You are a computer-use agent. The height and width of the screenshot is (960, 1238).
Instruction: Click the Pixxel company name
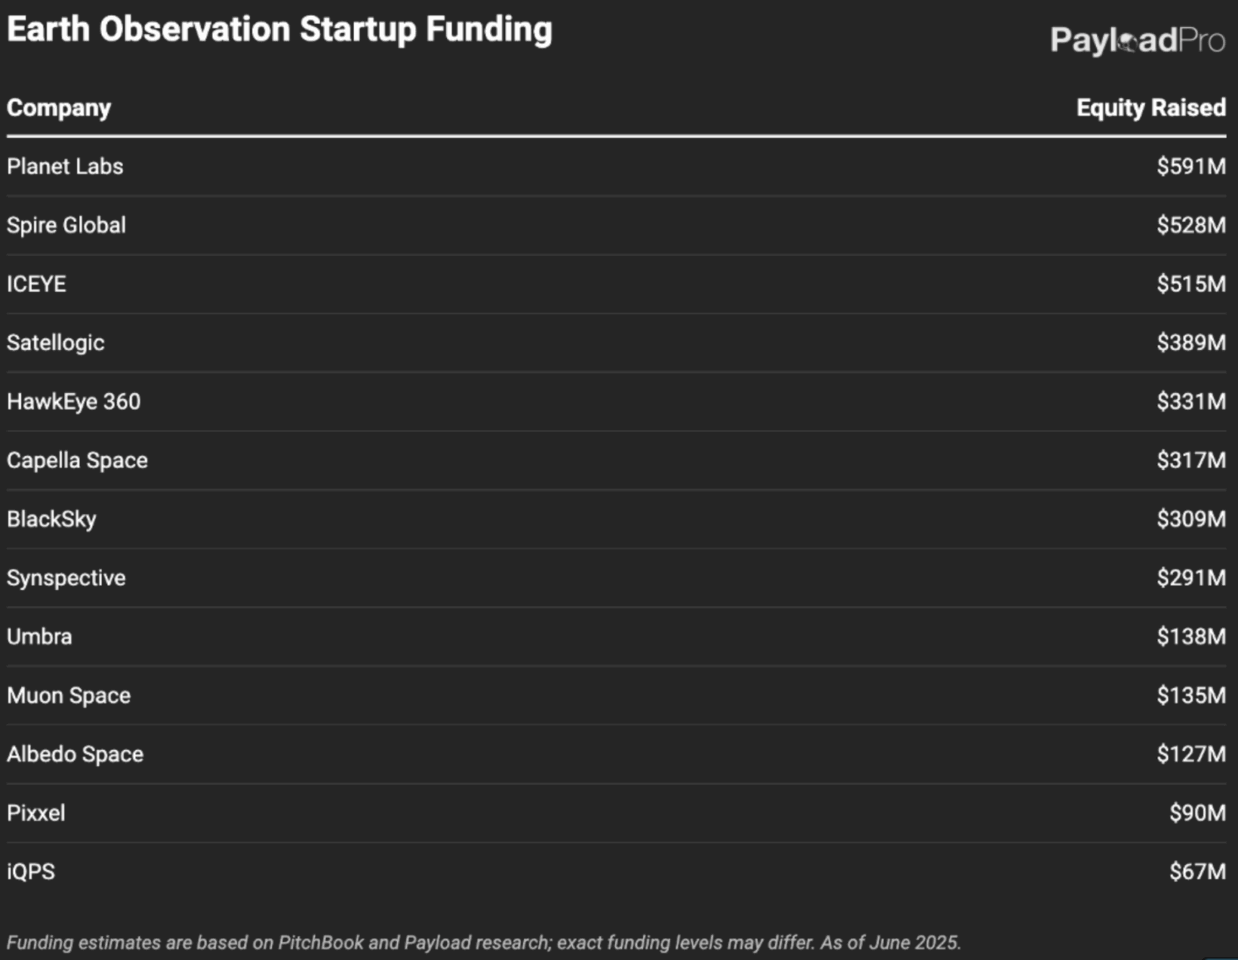36,813
